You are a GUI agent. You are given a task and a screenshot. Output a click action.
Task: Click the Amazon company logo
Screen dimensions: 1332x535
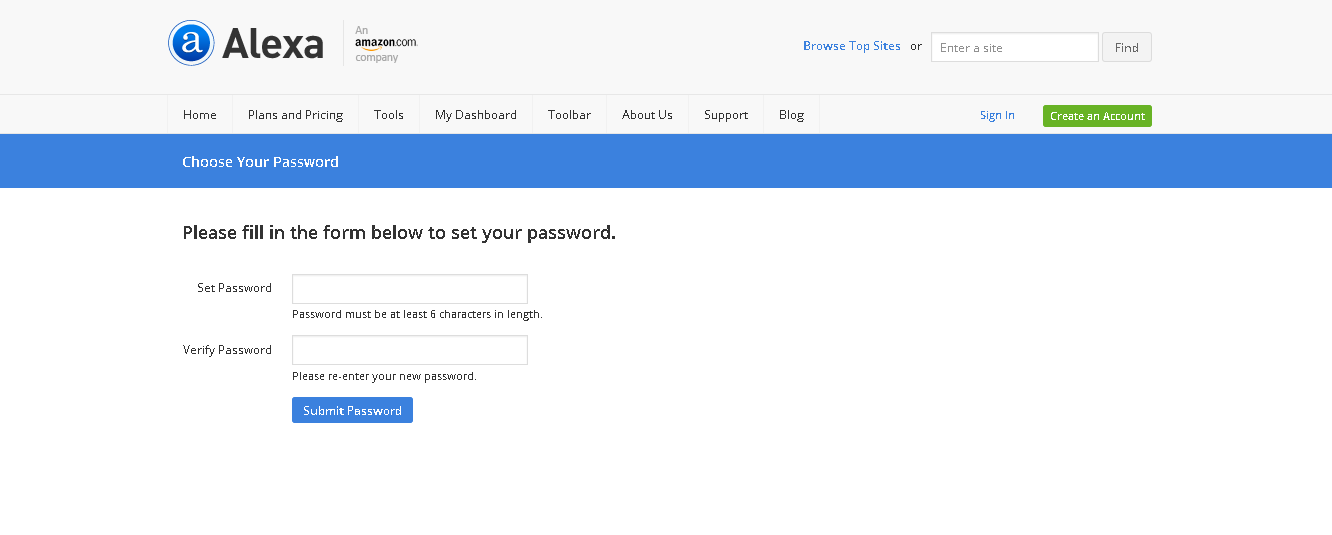coord(385,43)
